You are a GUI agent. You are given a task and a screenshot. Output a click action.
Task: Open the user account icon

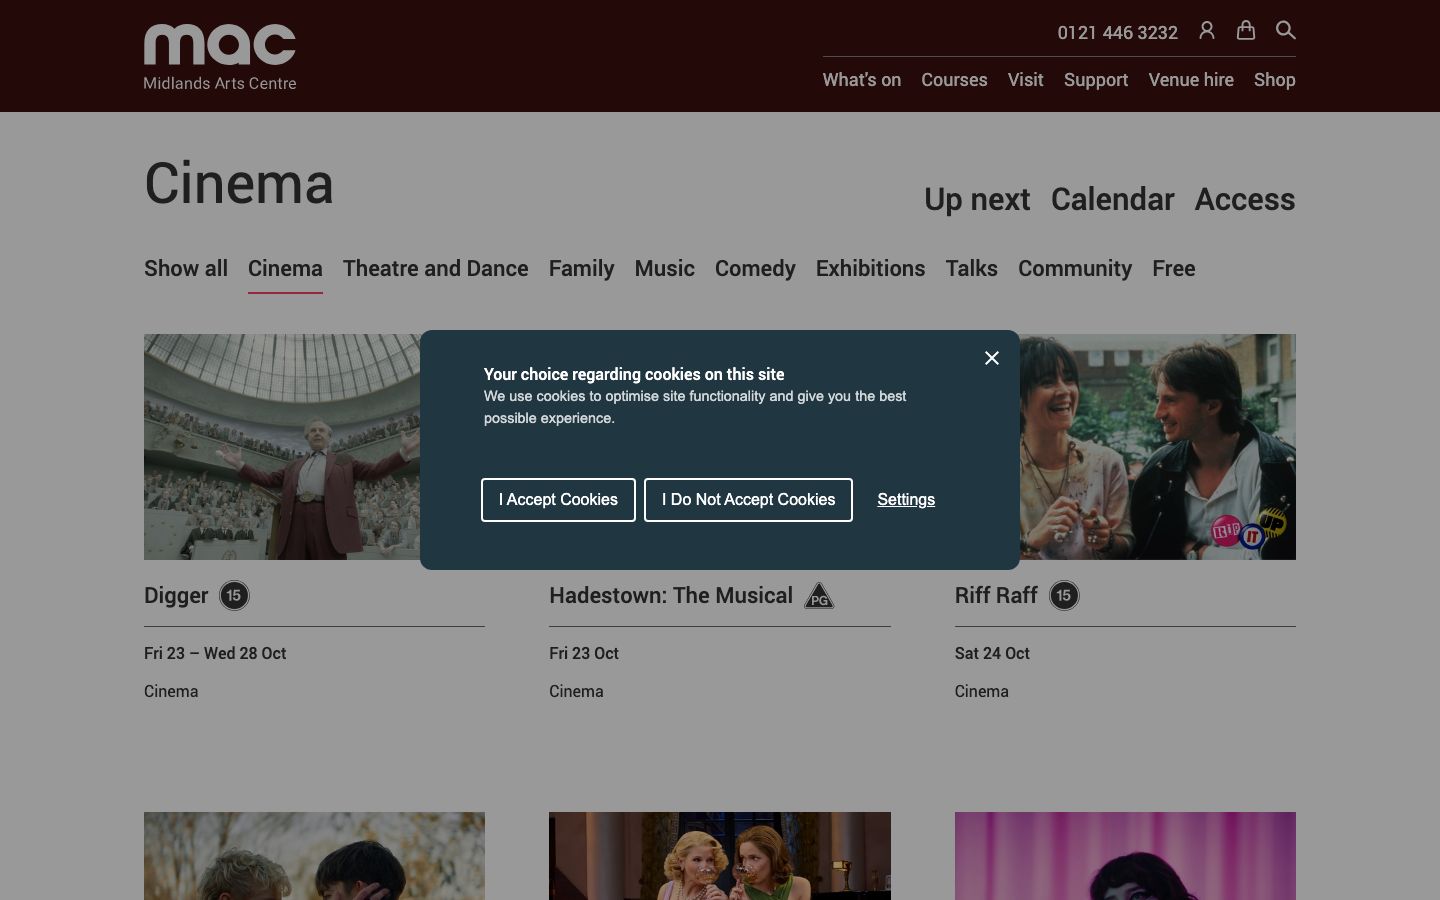pos(1207,31)
